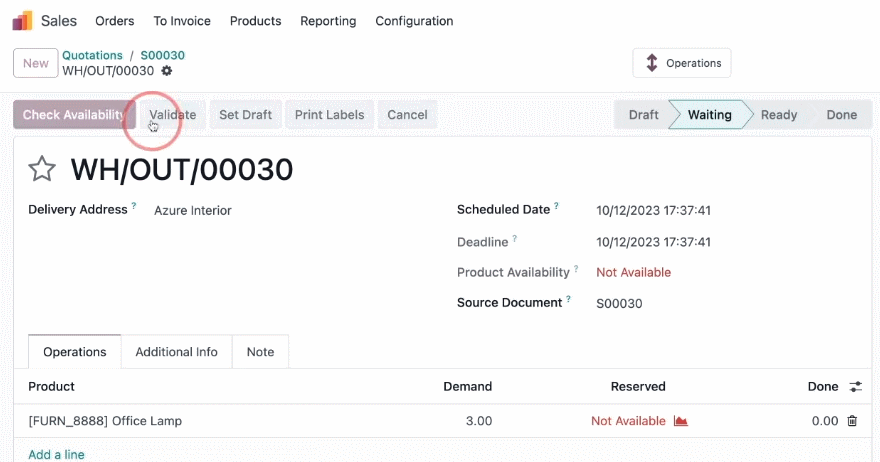This screenshot has height=462, width=880.
Task: Click the Operations smart button arrows icon
Action: (x=651, y=63)
